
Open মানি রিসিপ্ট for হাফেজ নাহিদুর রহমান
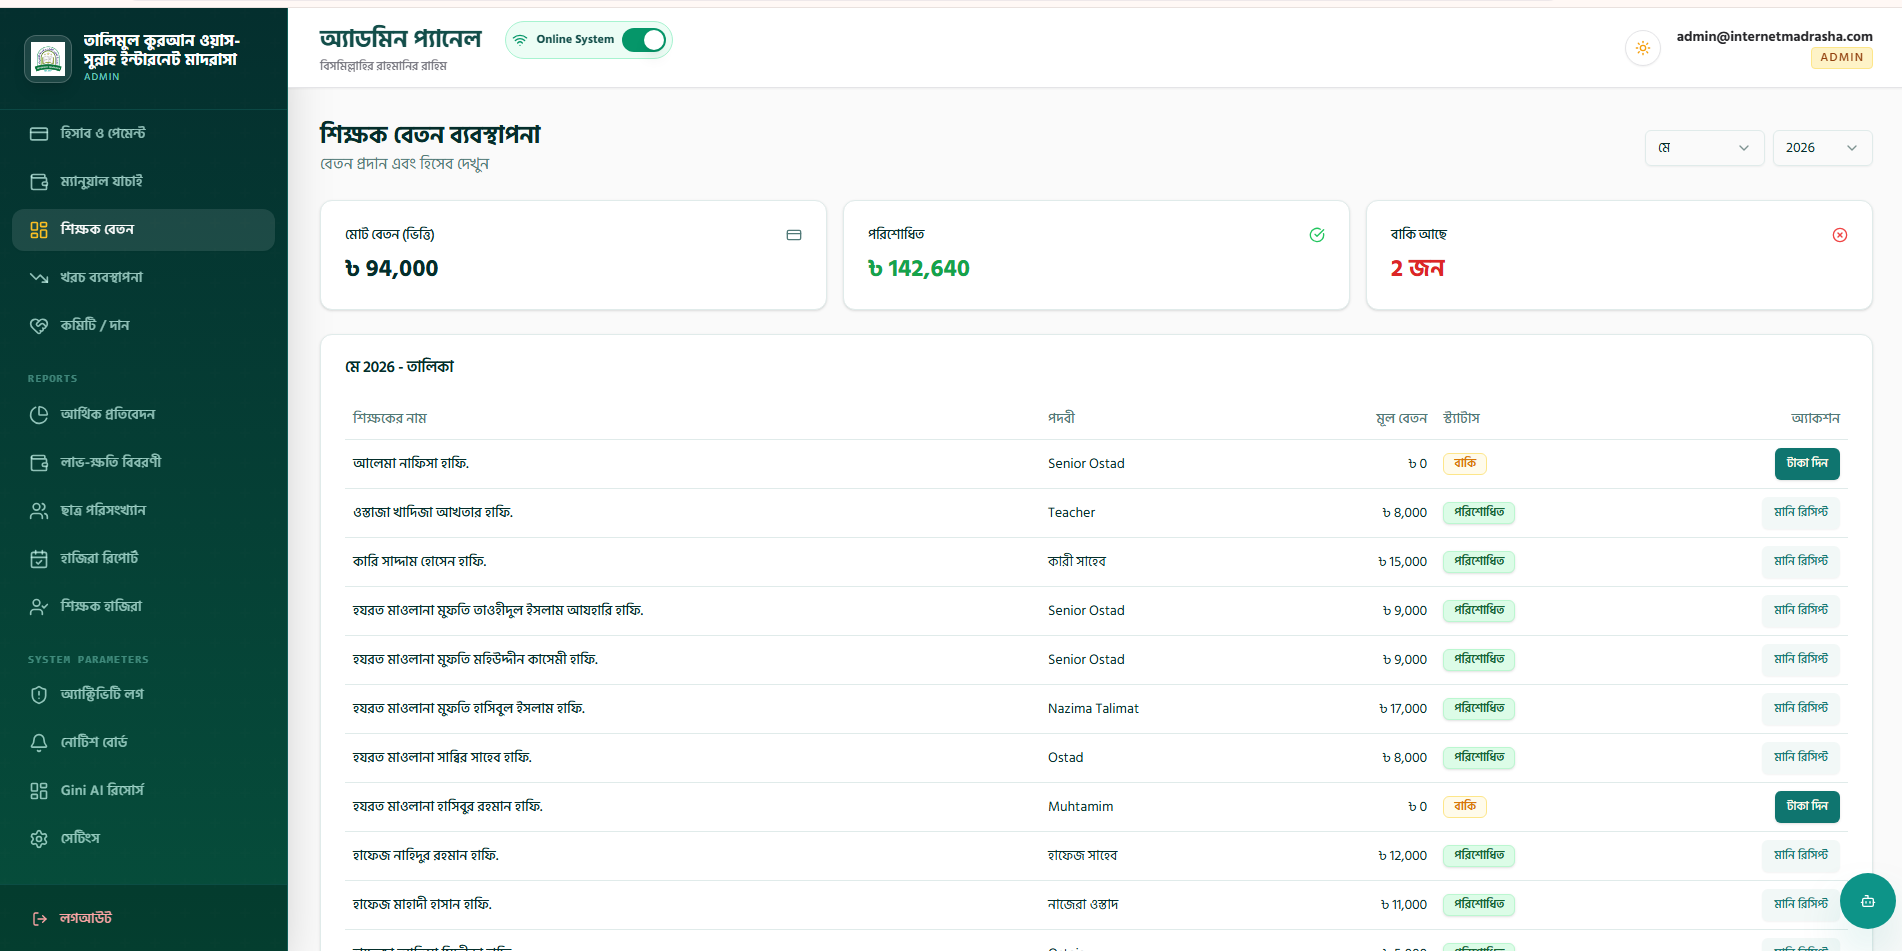pyautogui.click(x=1801, y=856)
